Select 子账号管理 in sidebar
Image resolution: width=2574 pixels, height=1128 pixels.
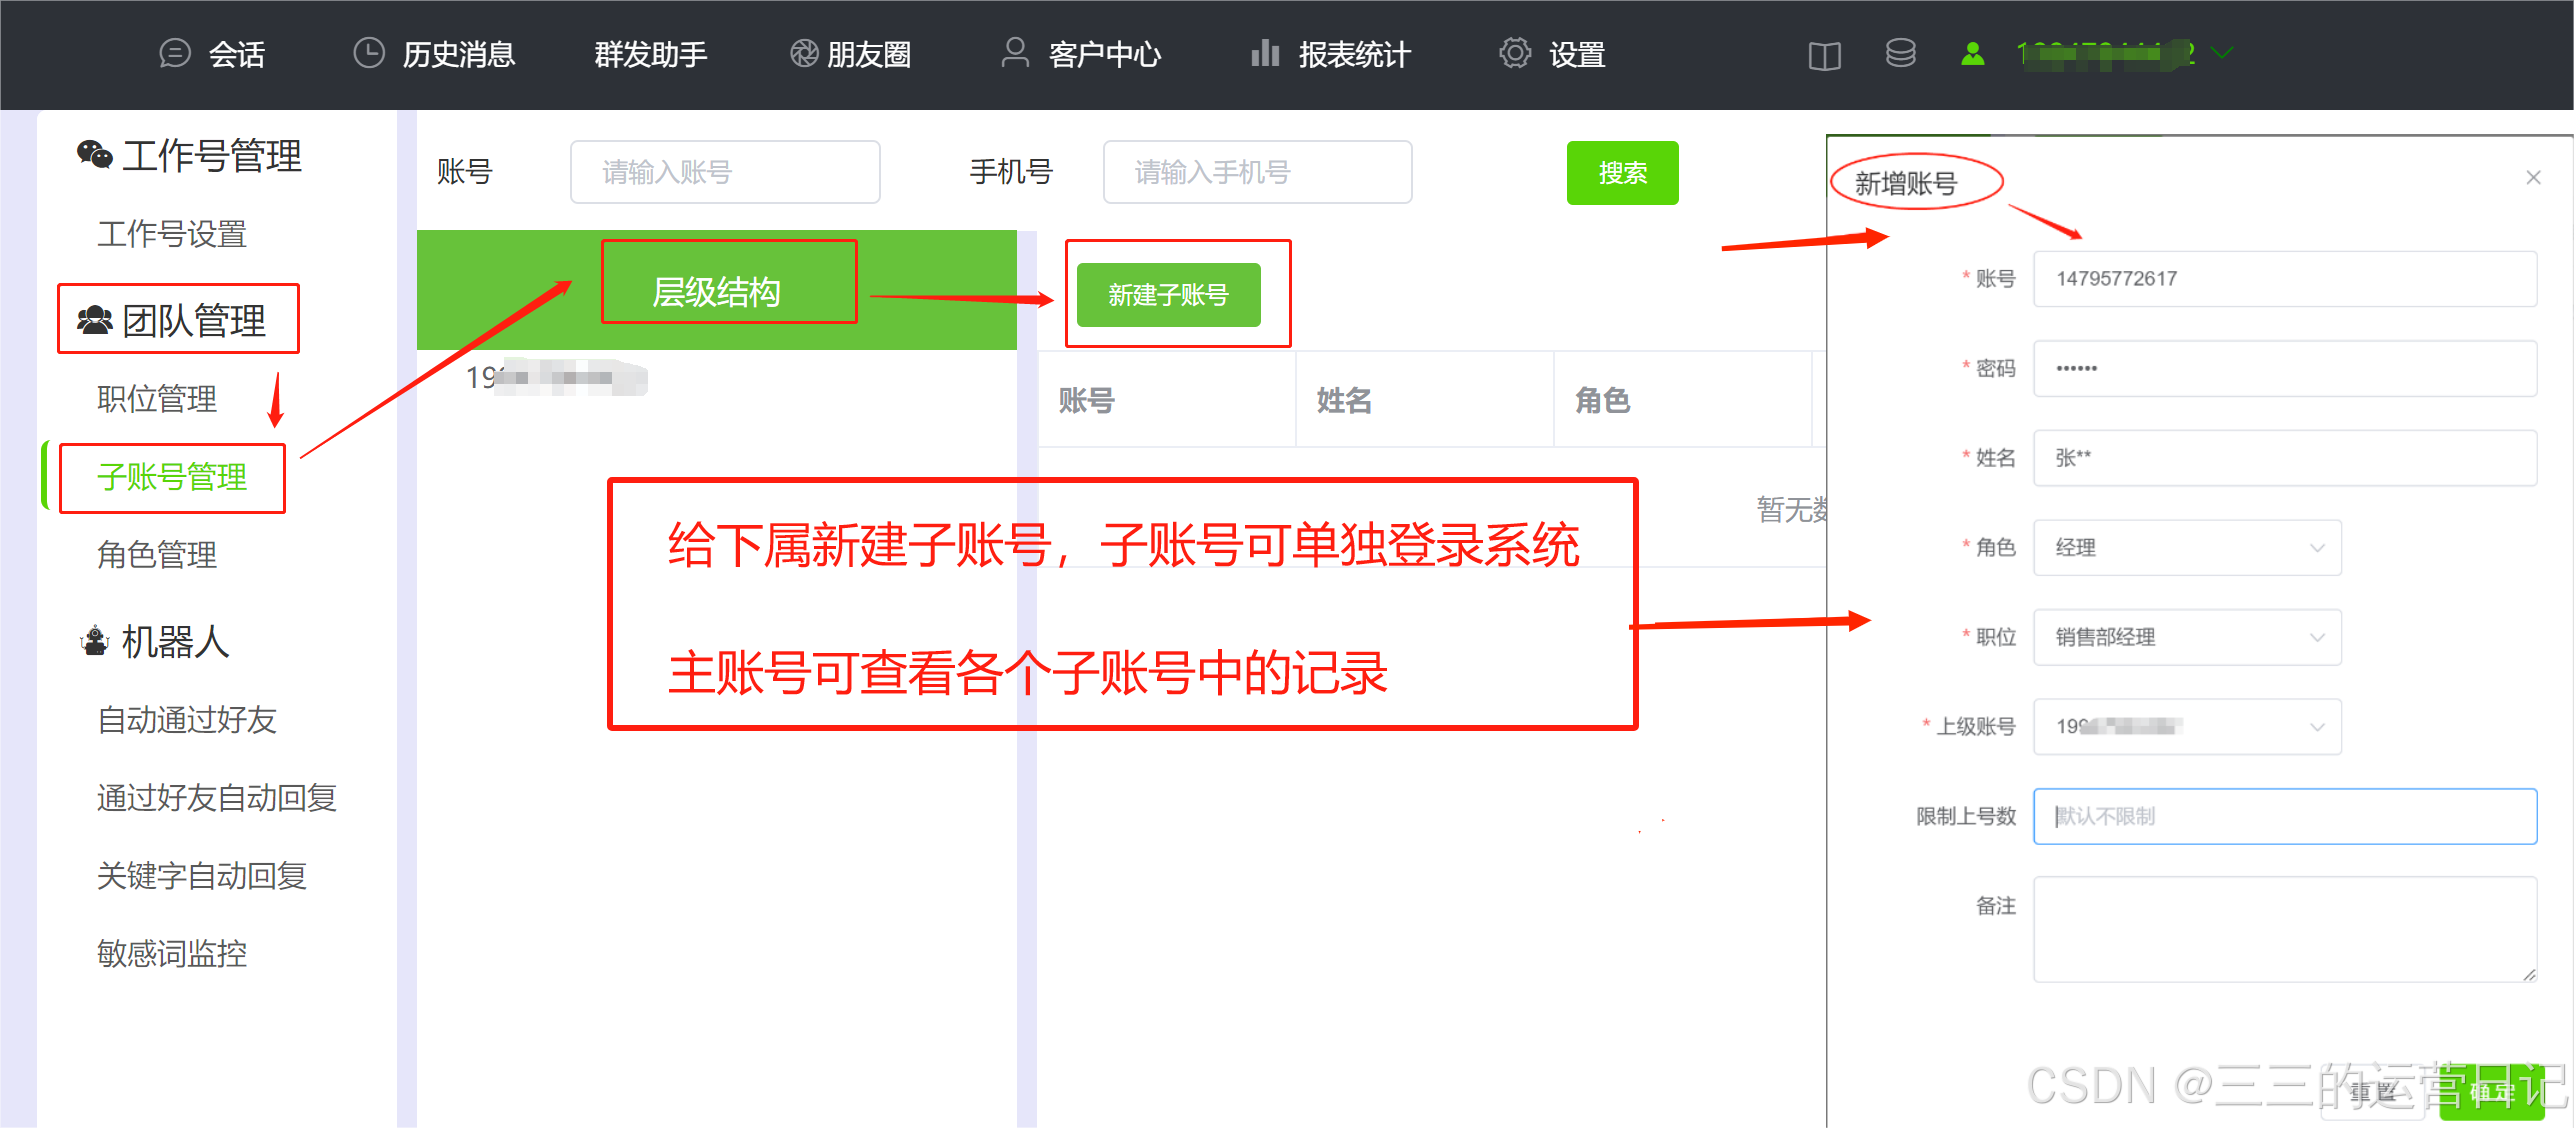tap(172, 477)
